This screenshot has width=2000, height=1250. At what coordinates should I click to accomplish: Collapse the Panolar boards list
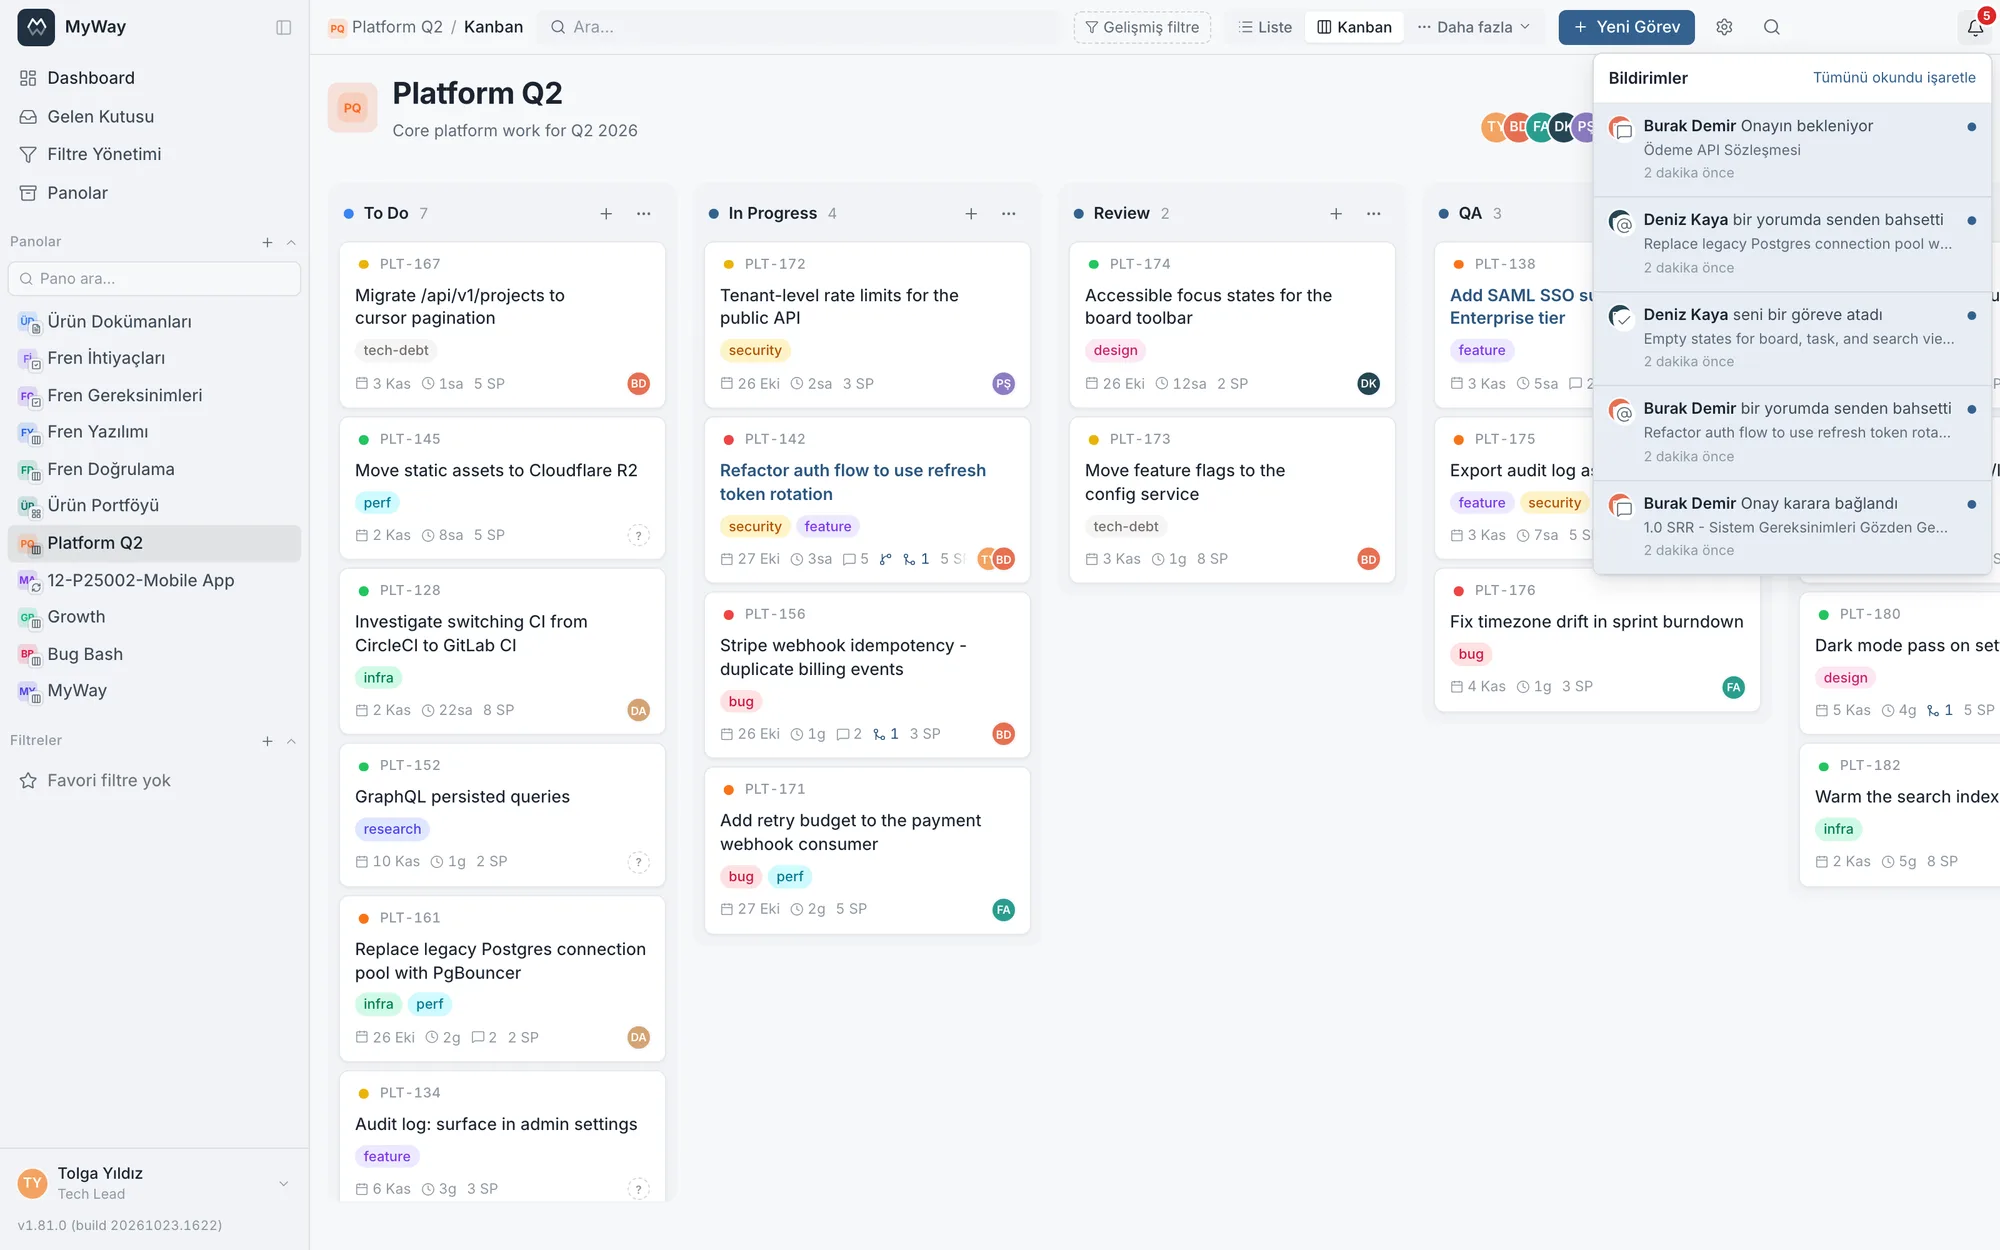coord(291,242)
